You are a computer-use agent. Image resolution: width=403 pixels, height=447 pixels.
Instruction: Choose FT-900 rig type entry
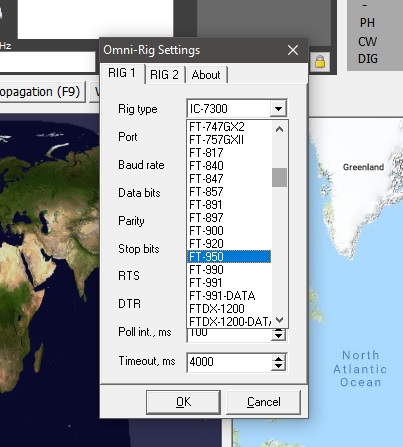tap(229, 231)
